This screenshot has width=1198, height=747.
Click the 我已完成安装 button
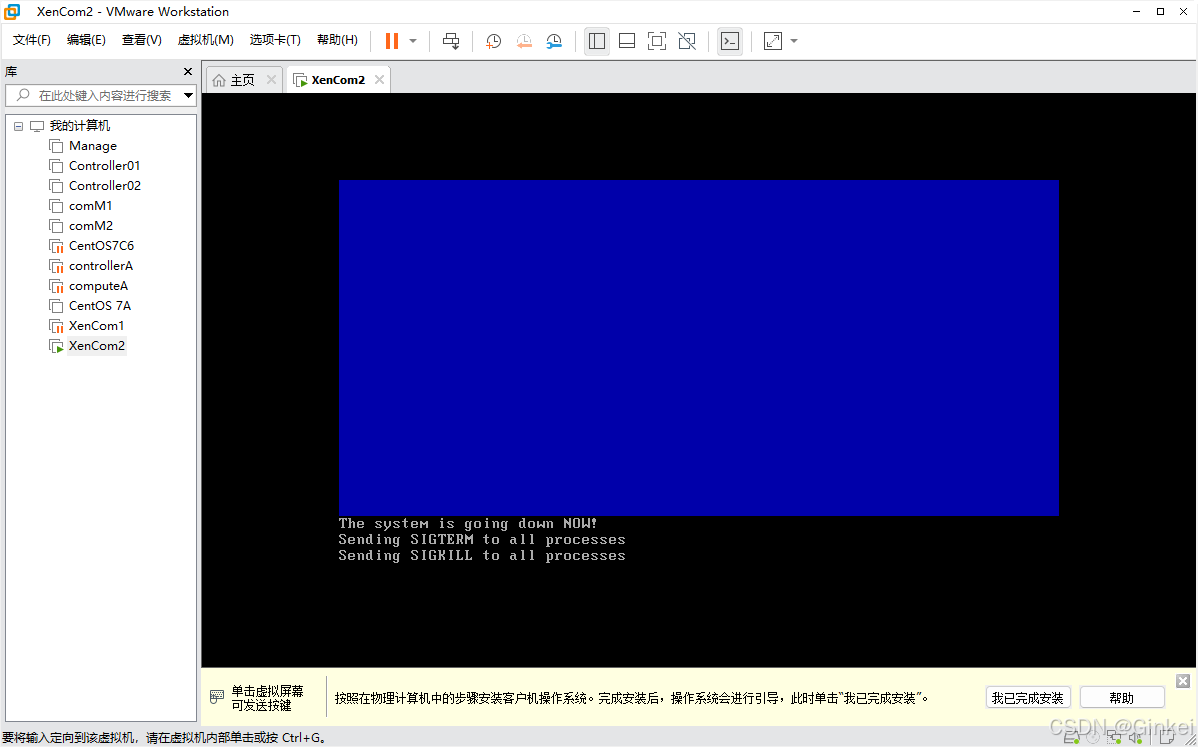[x=1028, y=698]
